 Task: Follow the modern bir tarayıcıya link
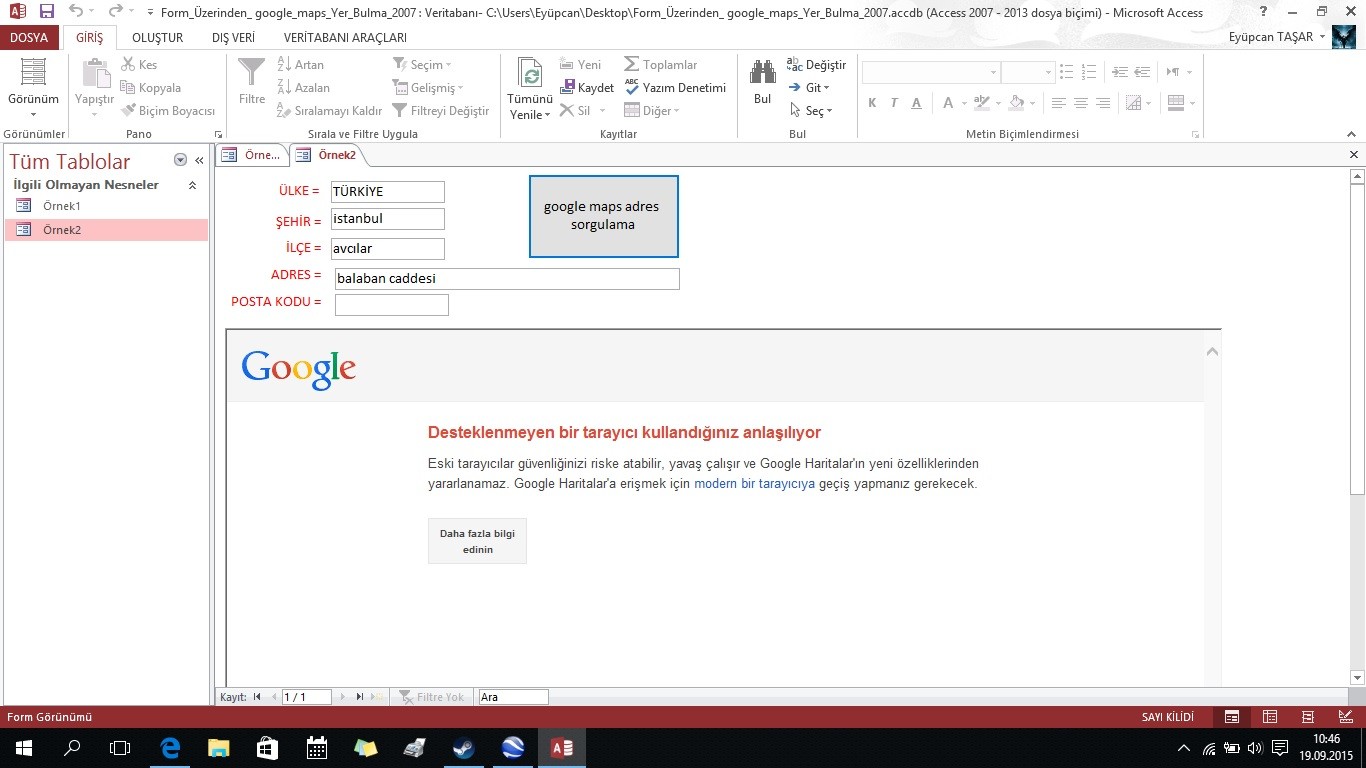[x=755, y=484]
